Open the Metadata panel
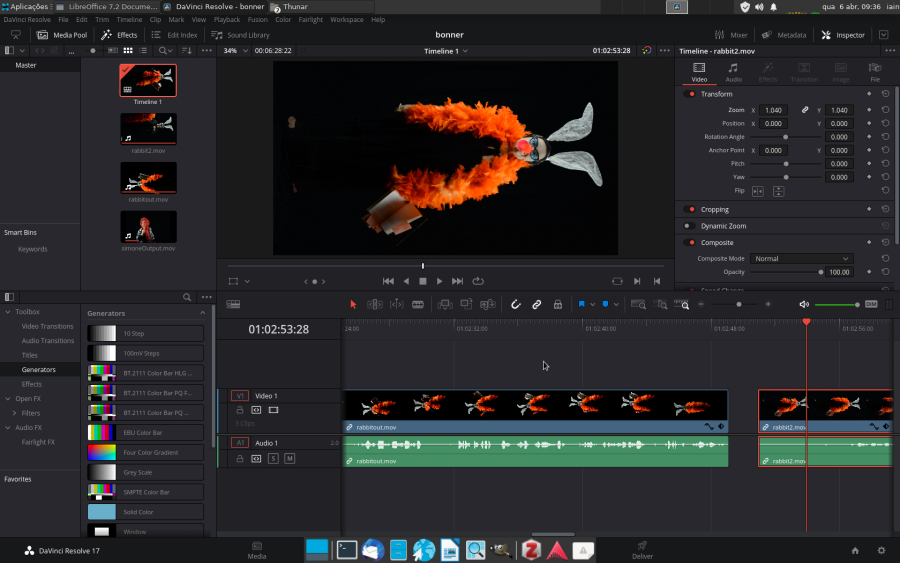The height and width of the screenshot is (563, 900). pos(783,35)
